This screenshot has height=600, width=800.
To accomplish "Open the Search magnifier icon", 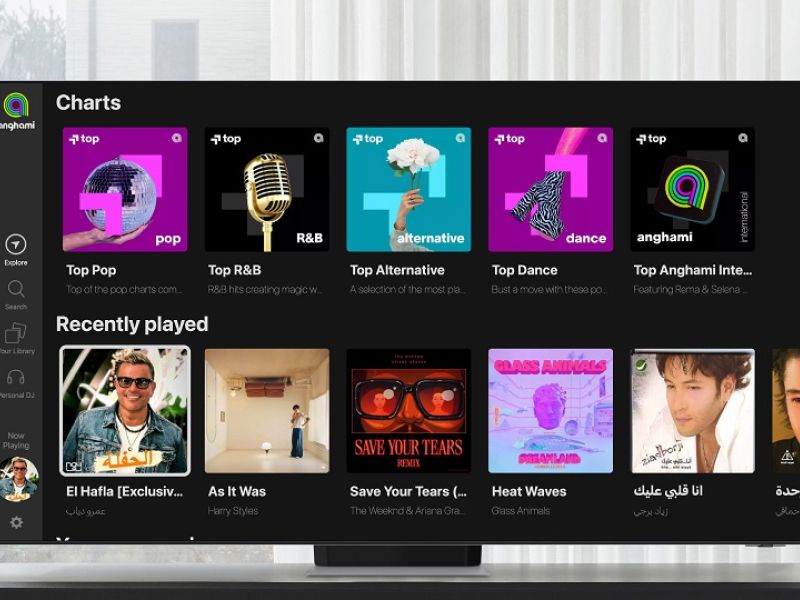I will 16,289.
